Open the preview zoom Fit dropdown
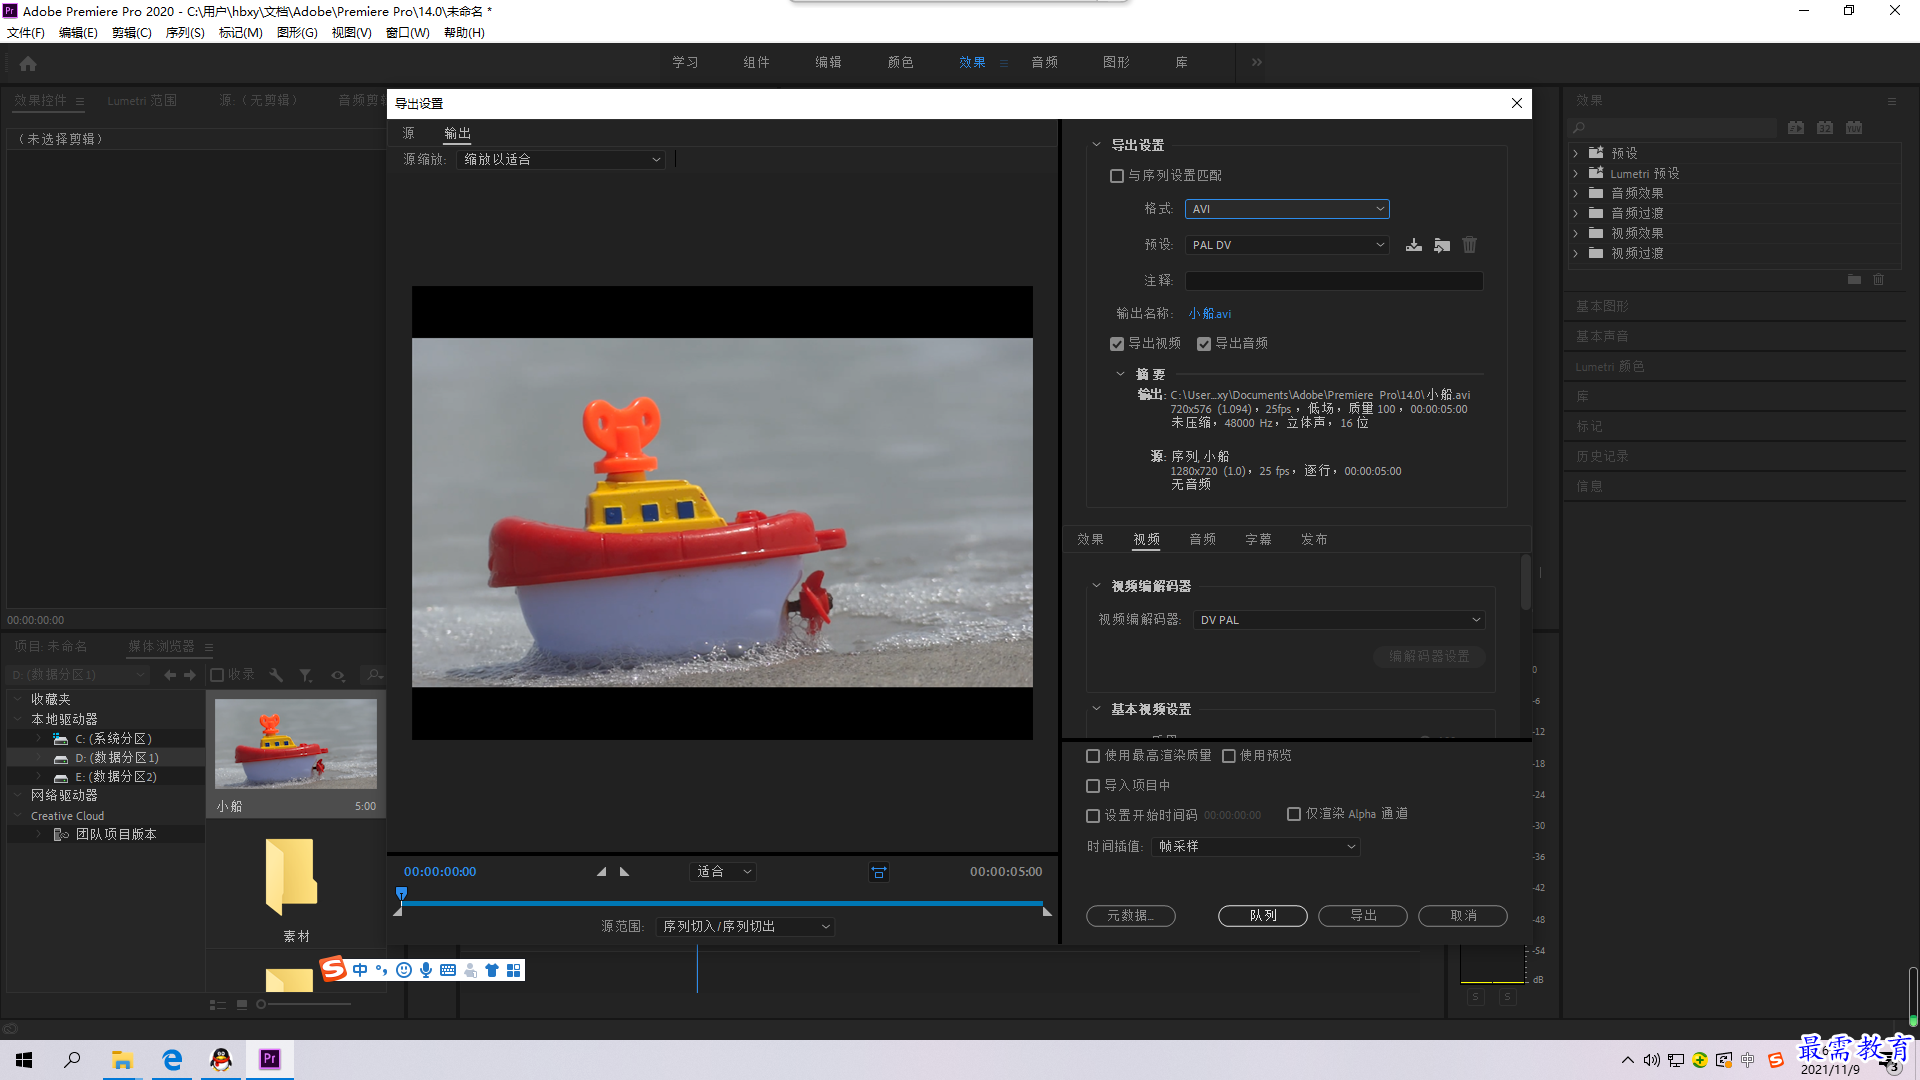Image resolution: width=1920 pixels, height=1080 pixels. [723, 872]
